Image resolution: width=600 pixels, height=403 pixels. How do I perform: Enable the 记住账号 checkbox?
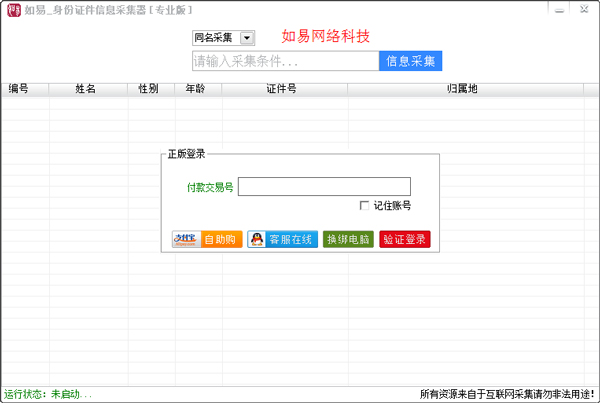pos(365,206)
